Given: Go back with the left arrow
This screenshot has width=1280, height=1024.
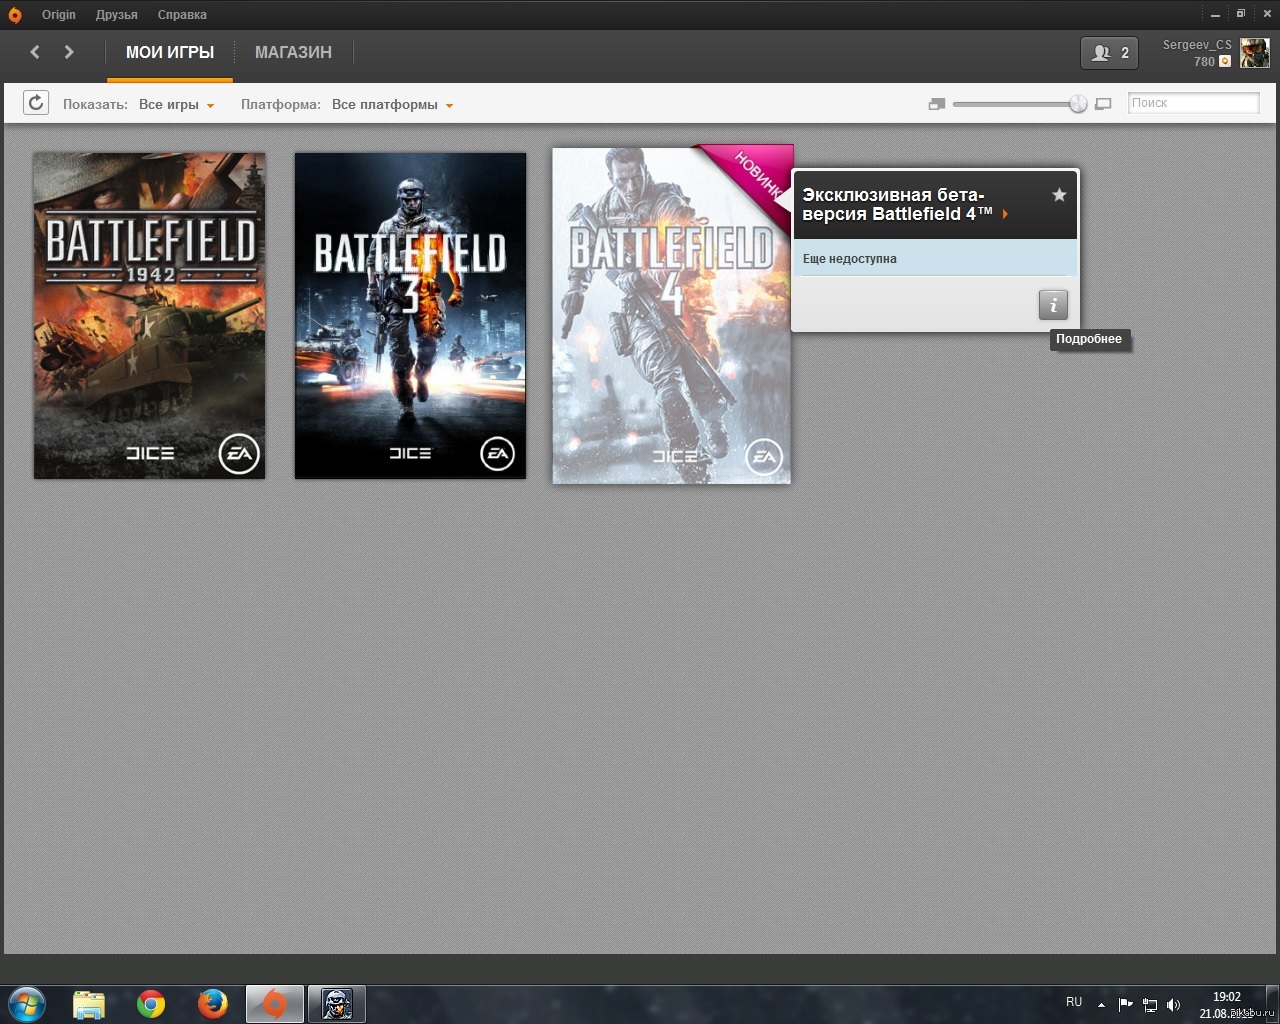Looking at the screenshot, I should 35,52.
